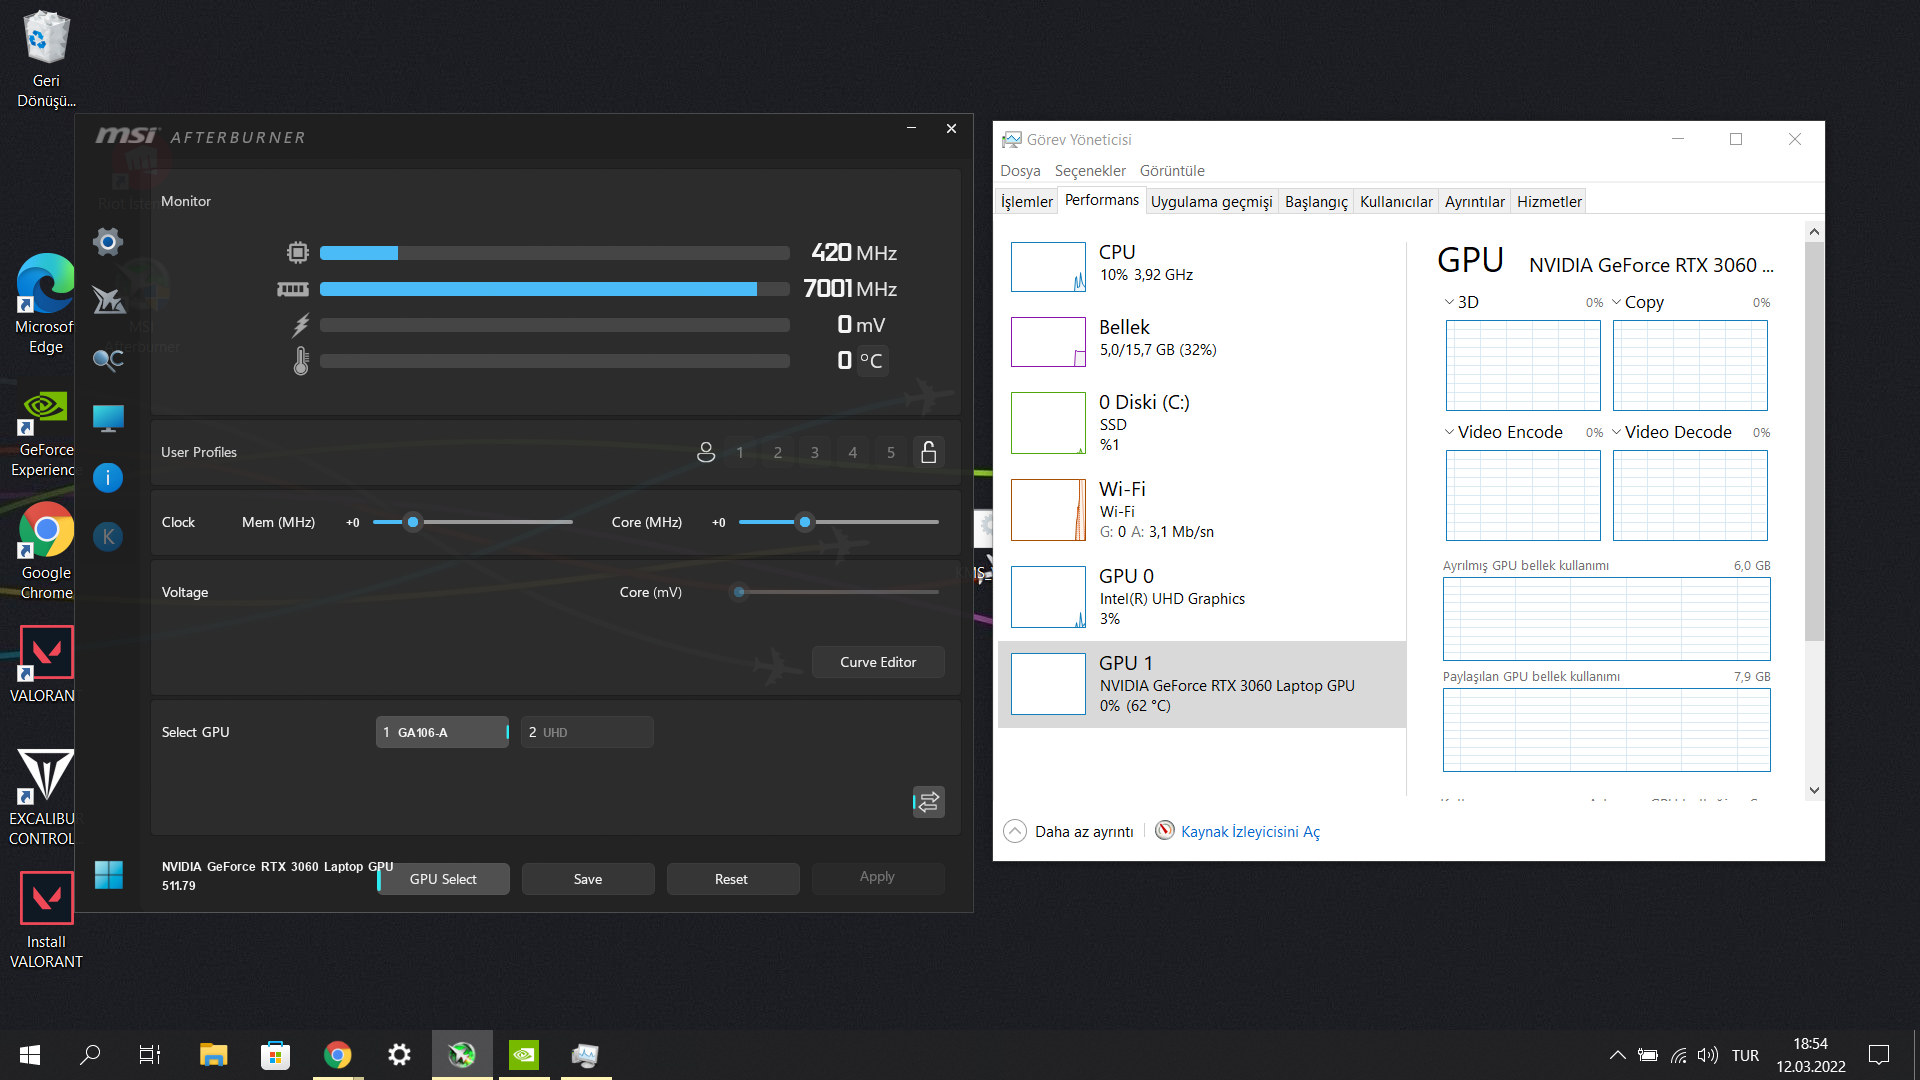Open the Görüntüle menu
The image size is (1920, 1080).
coord(1172,171)
